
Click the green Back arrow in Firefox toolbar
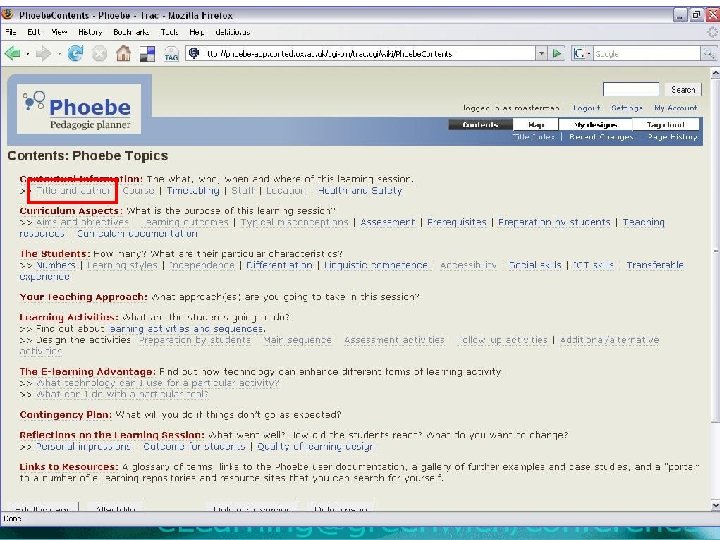point(12,54)
